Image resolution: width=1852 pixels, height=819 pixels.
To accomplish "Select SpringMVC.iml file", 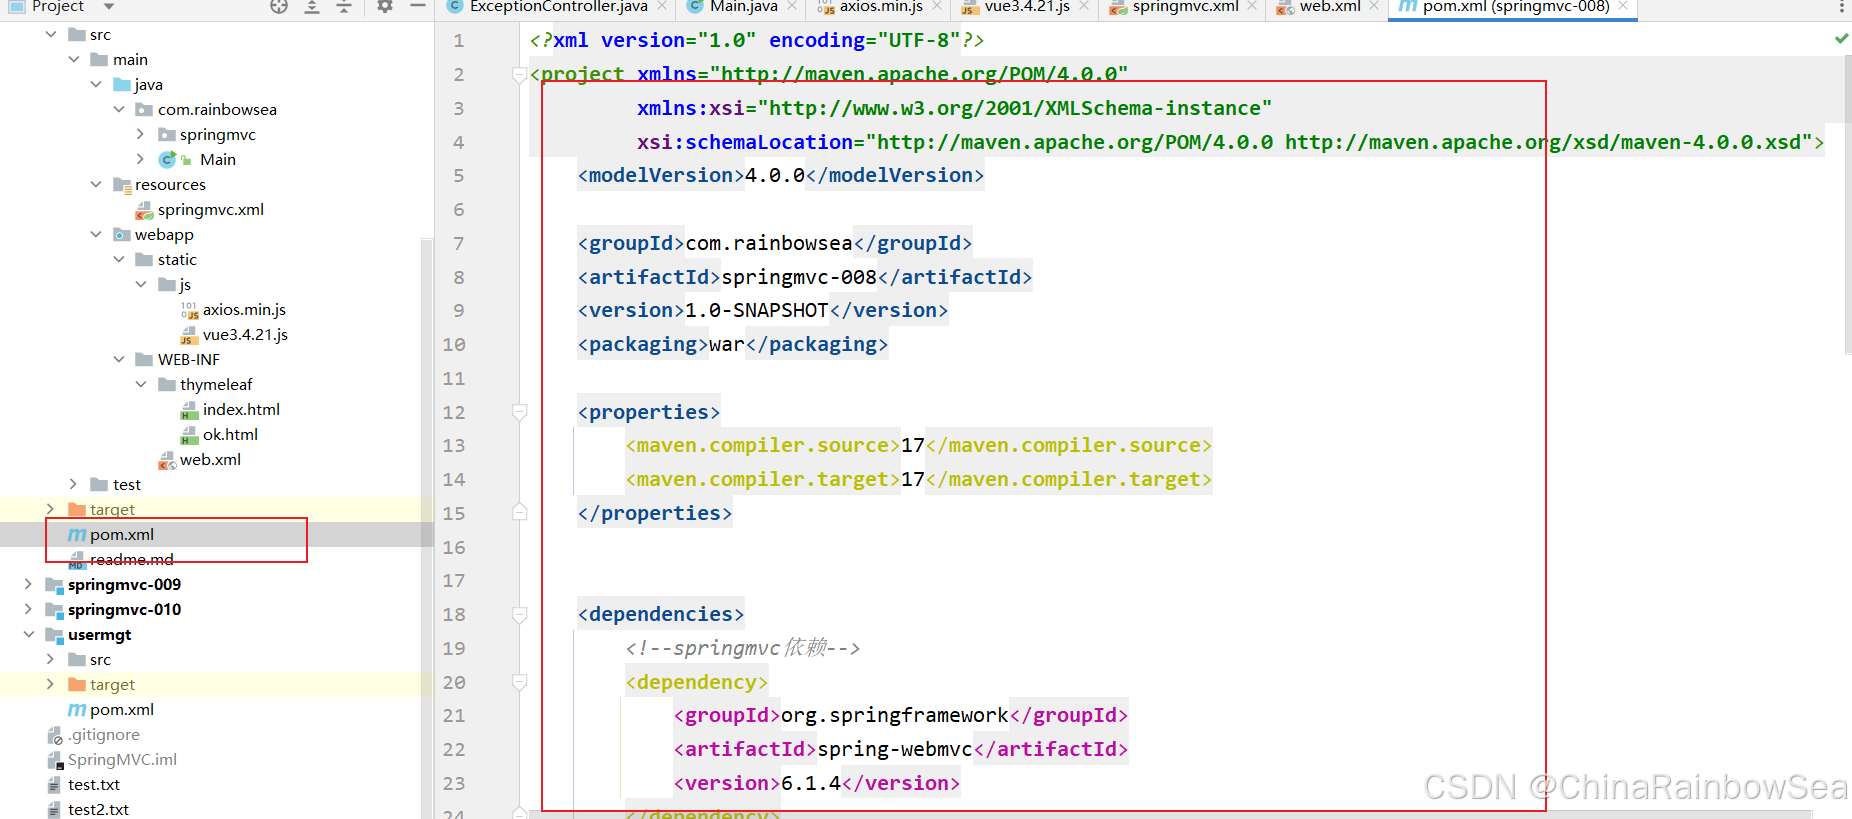I will tap(122, 759).
